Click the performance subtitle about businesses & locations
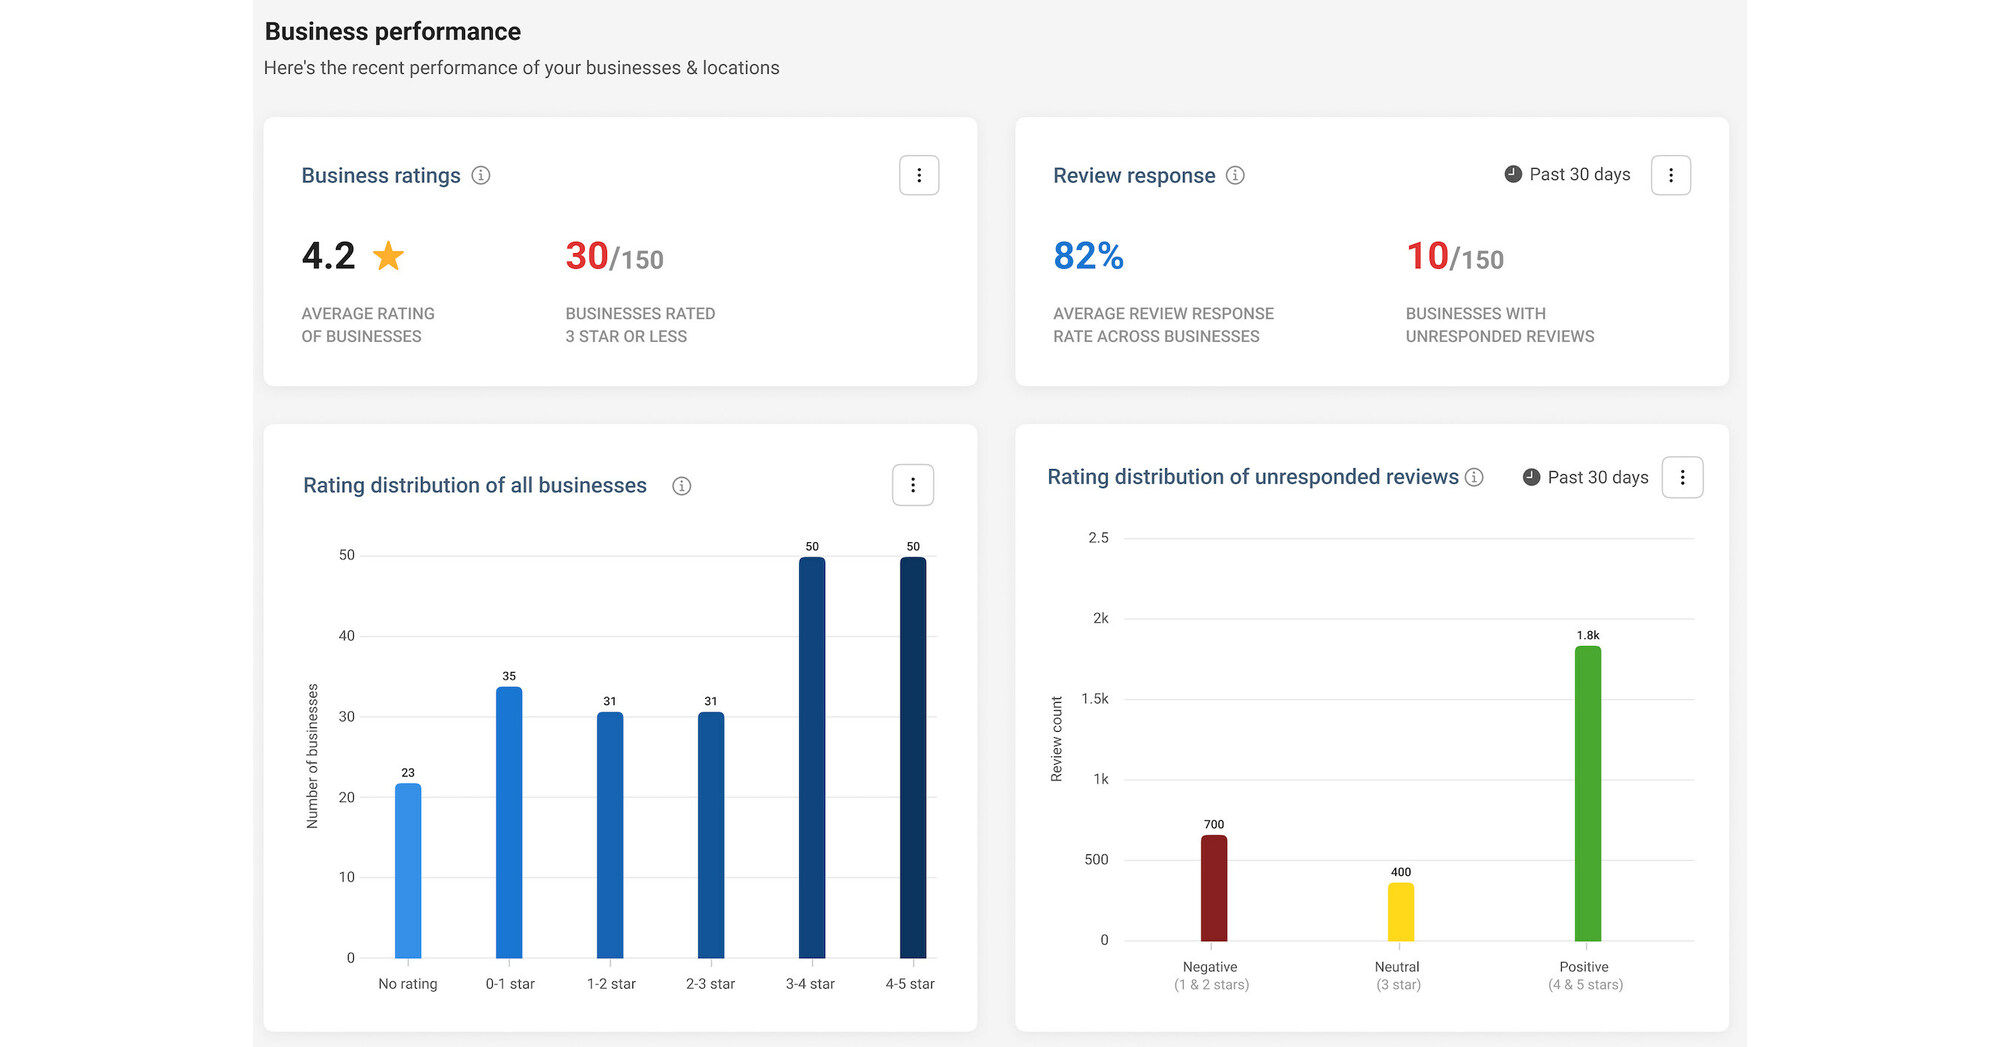 [522, 68]
